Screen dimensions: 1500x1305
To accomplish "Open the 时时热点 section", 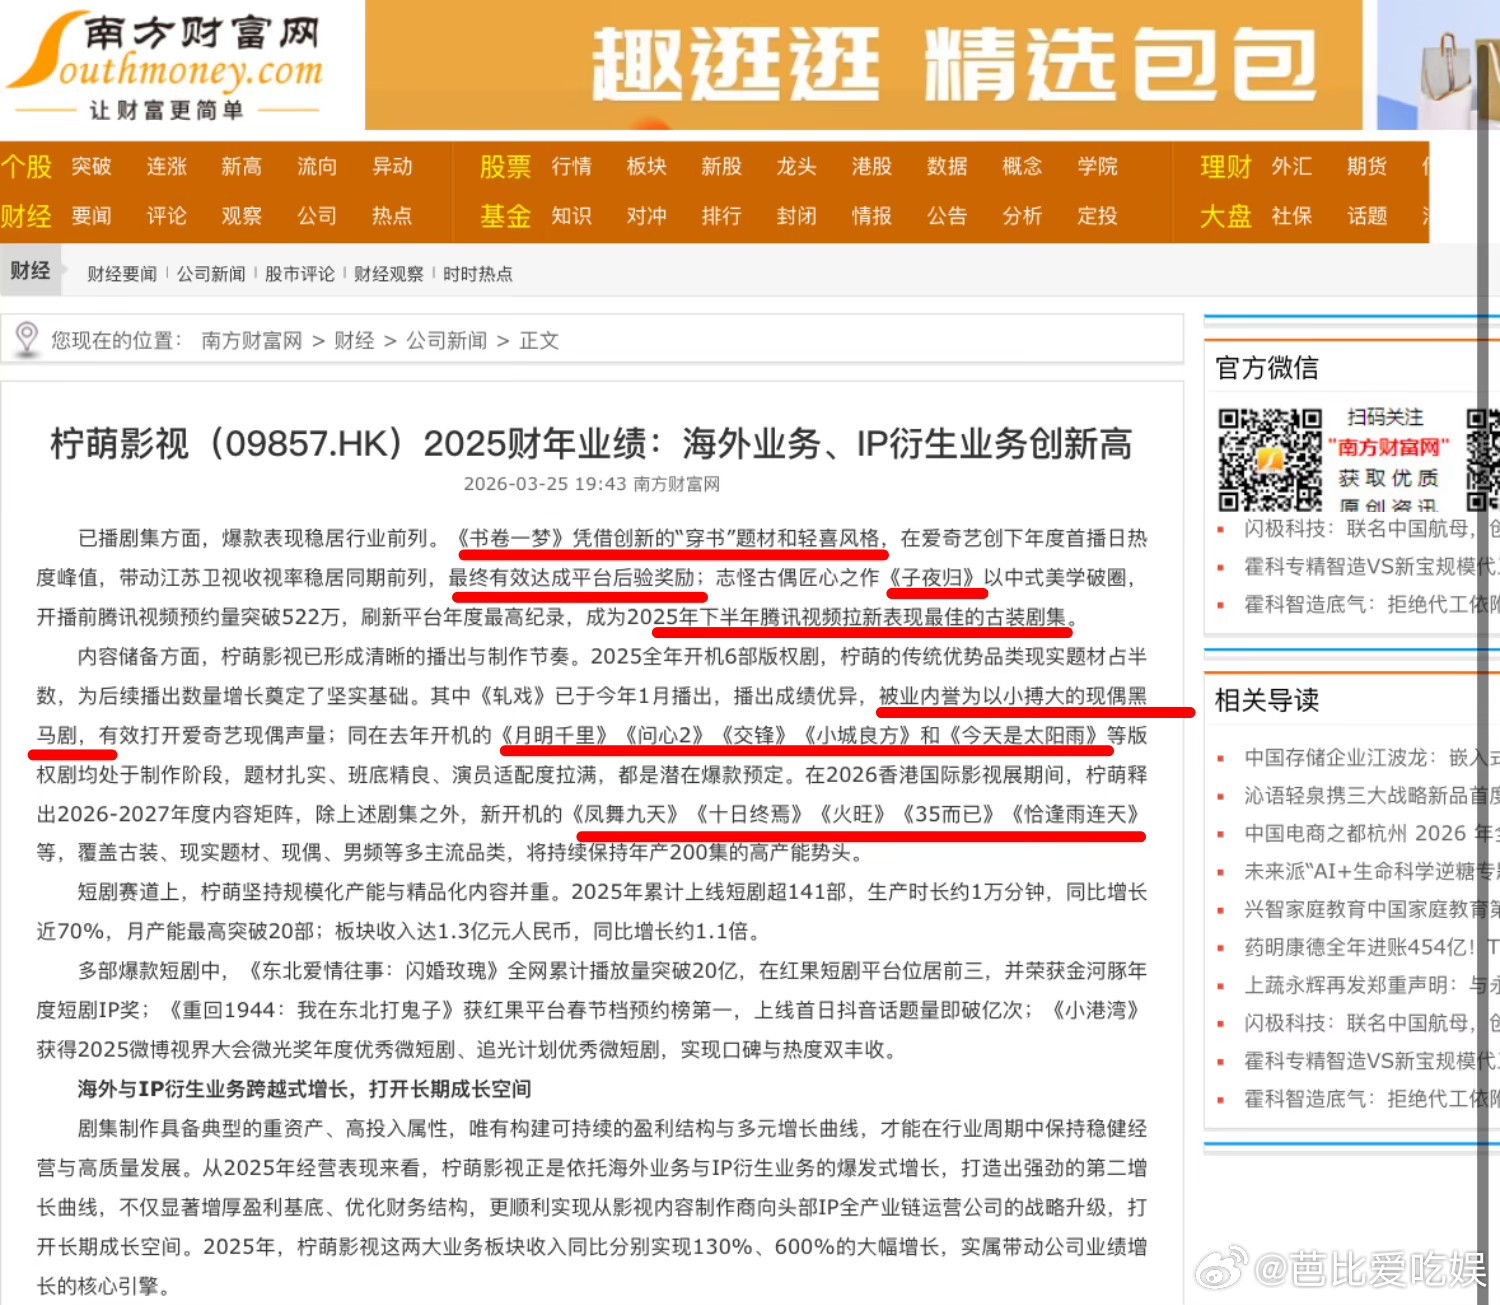I will click(x=477, y=273).
